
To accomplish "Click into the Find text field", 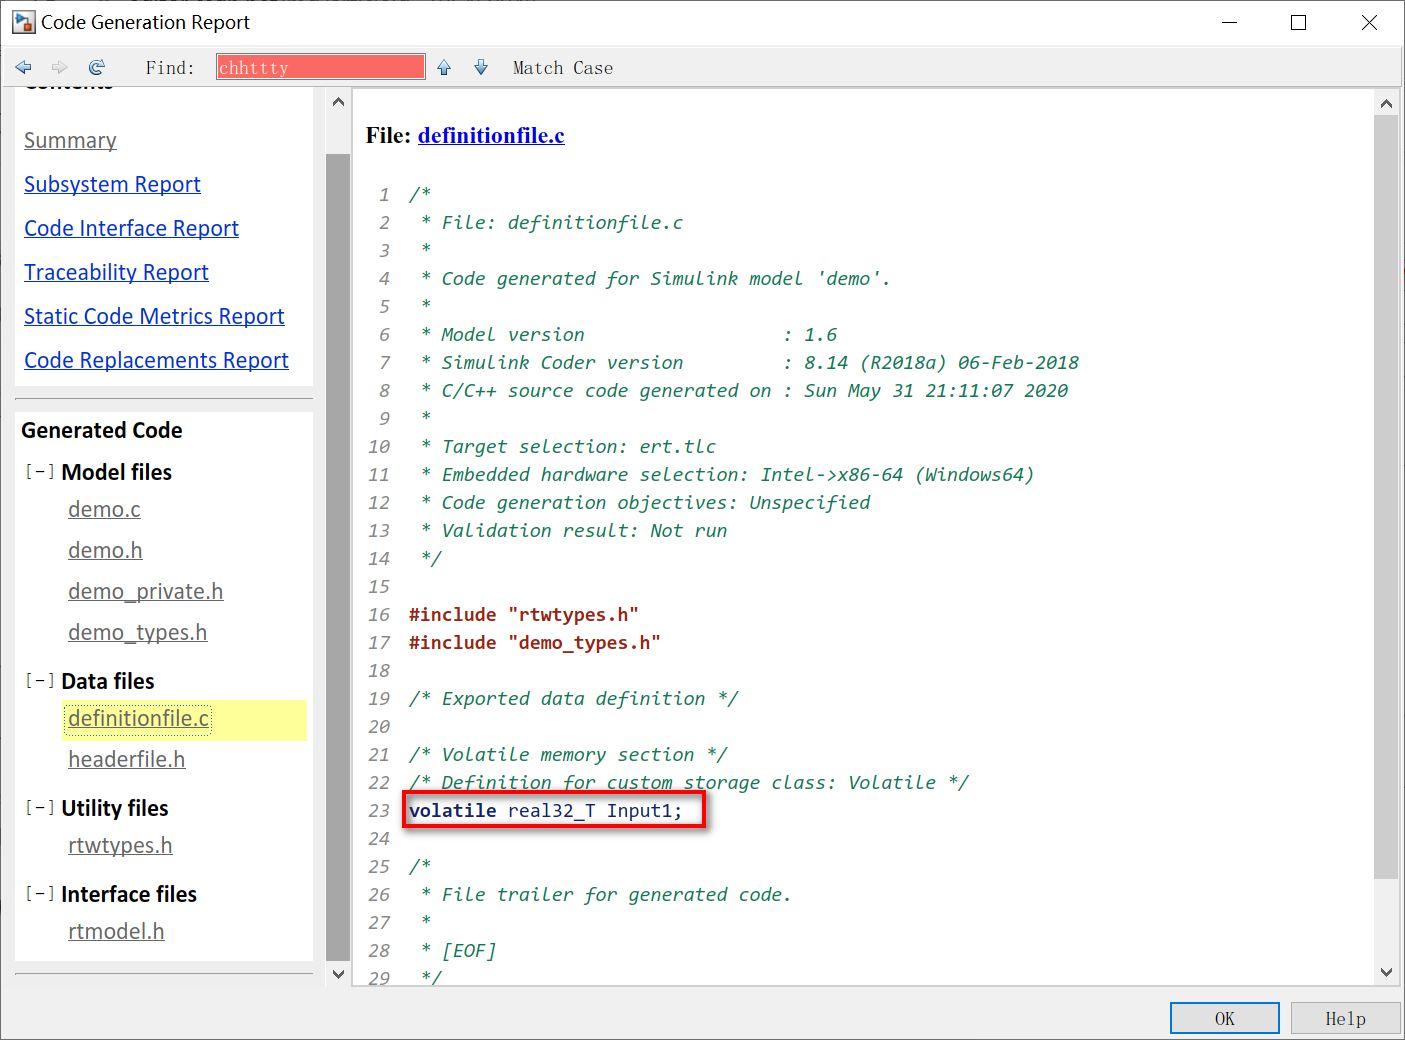I will pos(321,67).
